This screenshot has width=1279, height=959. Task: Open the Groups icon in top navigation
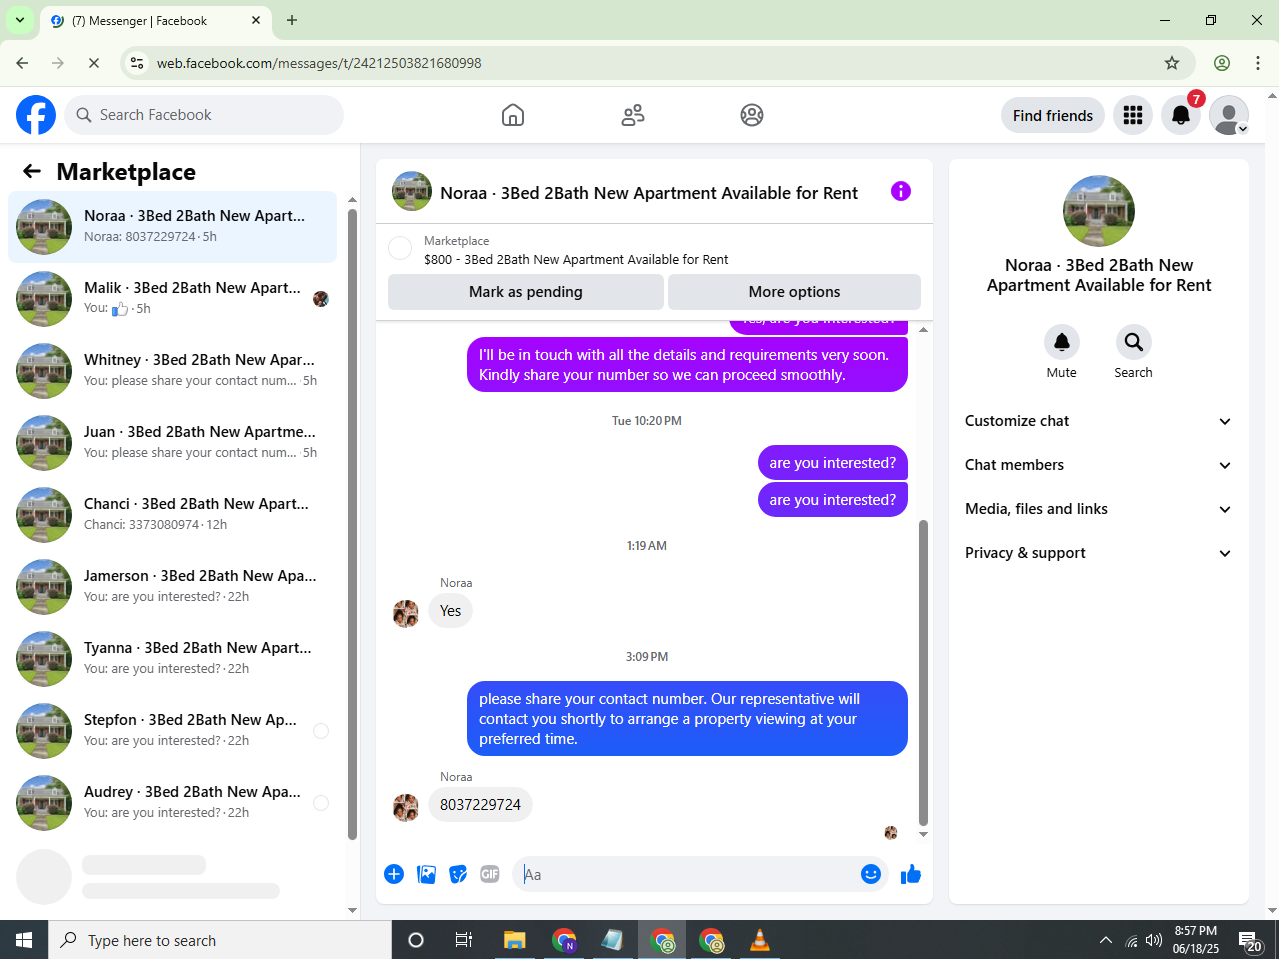[752, 115]
